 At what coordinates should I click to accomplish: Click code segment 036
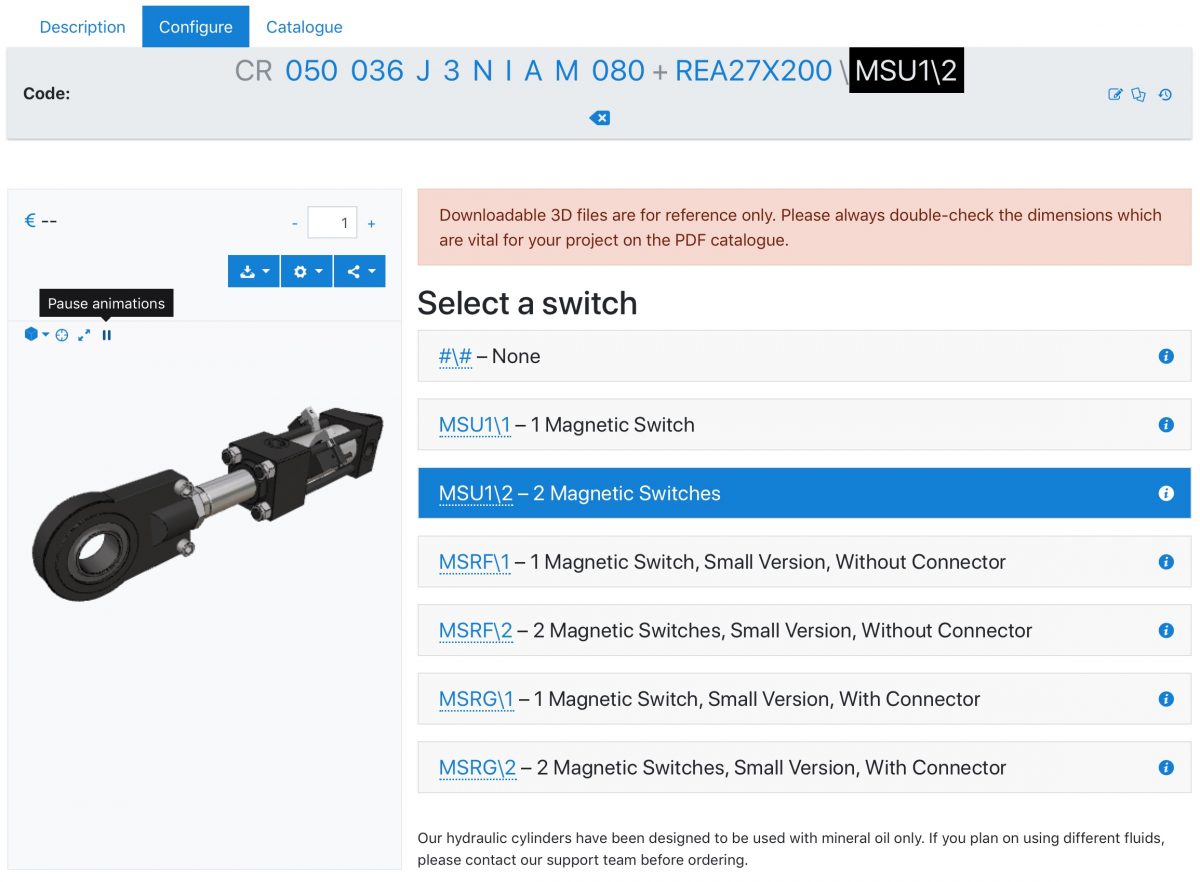tap(377, 71)
